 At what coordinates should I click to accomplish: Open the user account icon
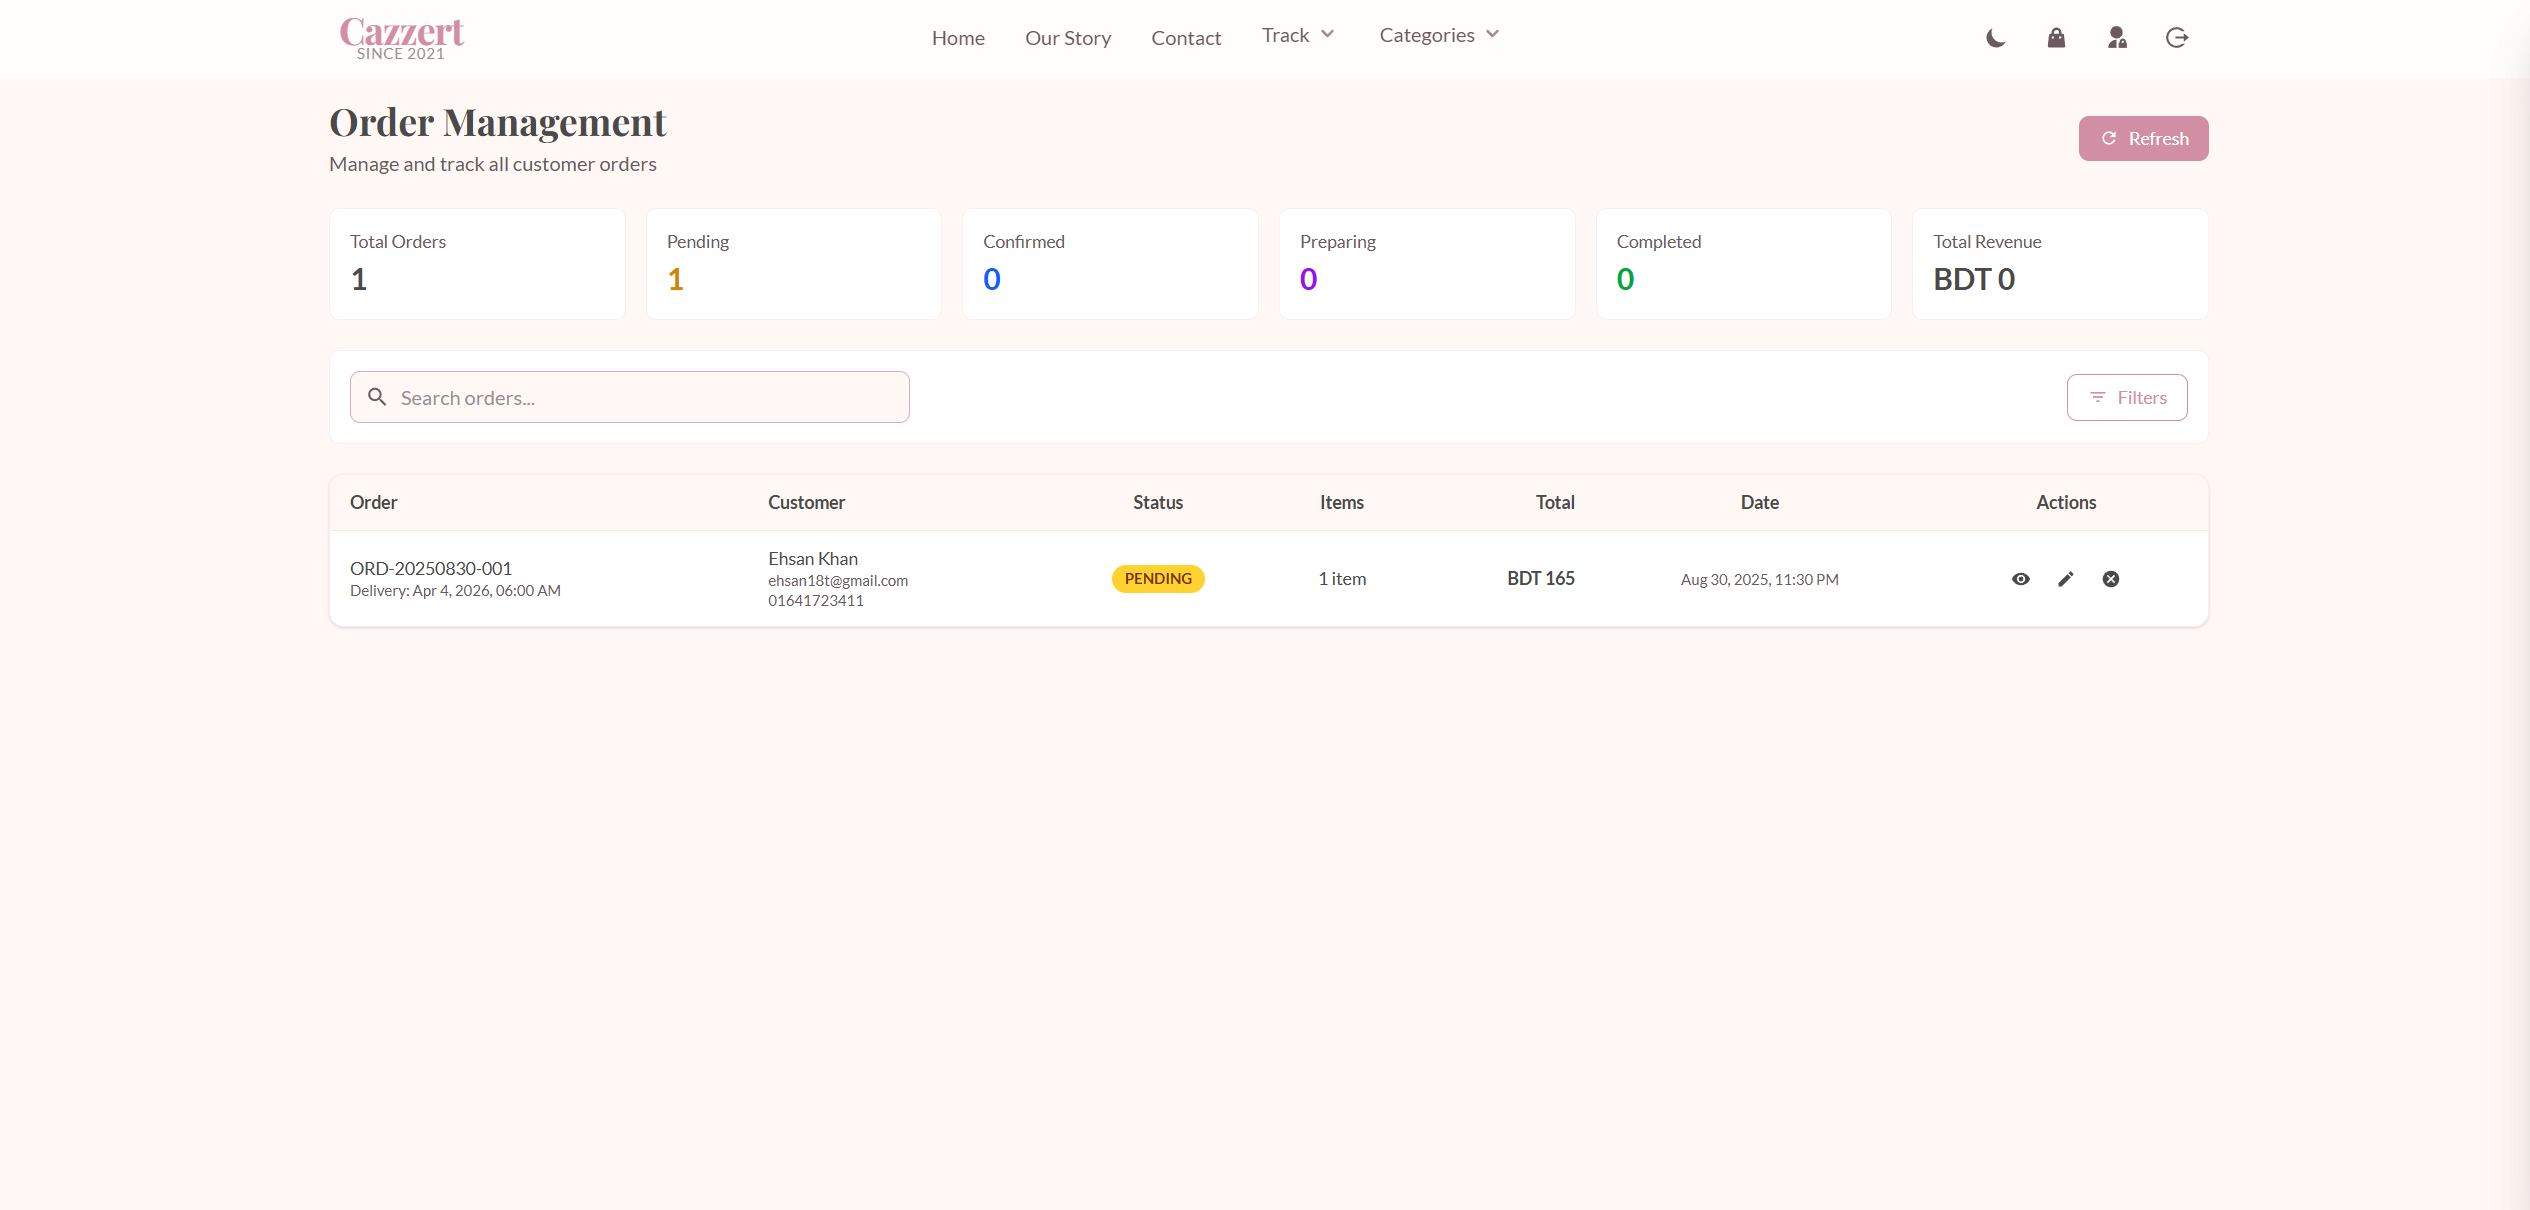[2117, 38]
